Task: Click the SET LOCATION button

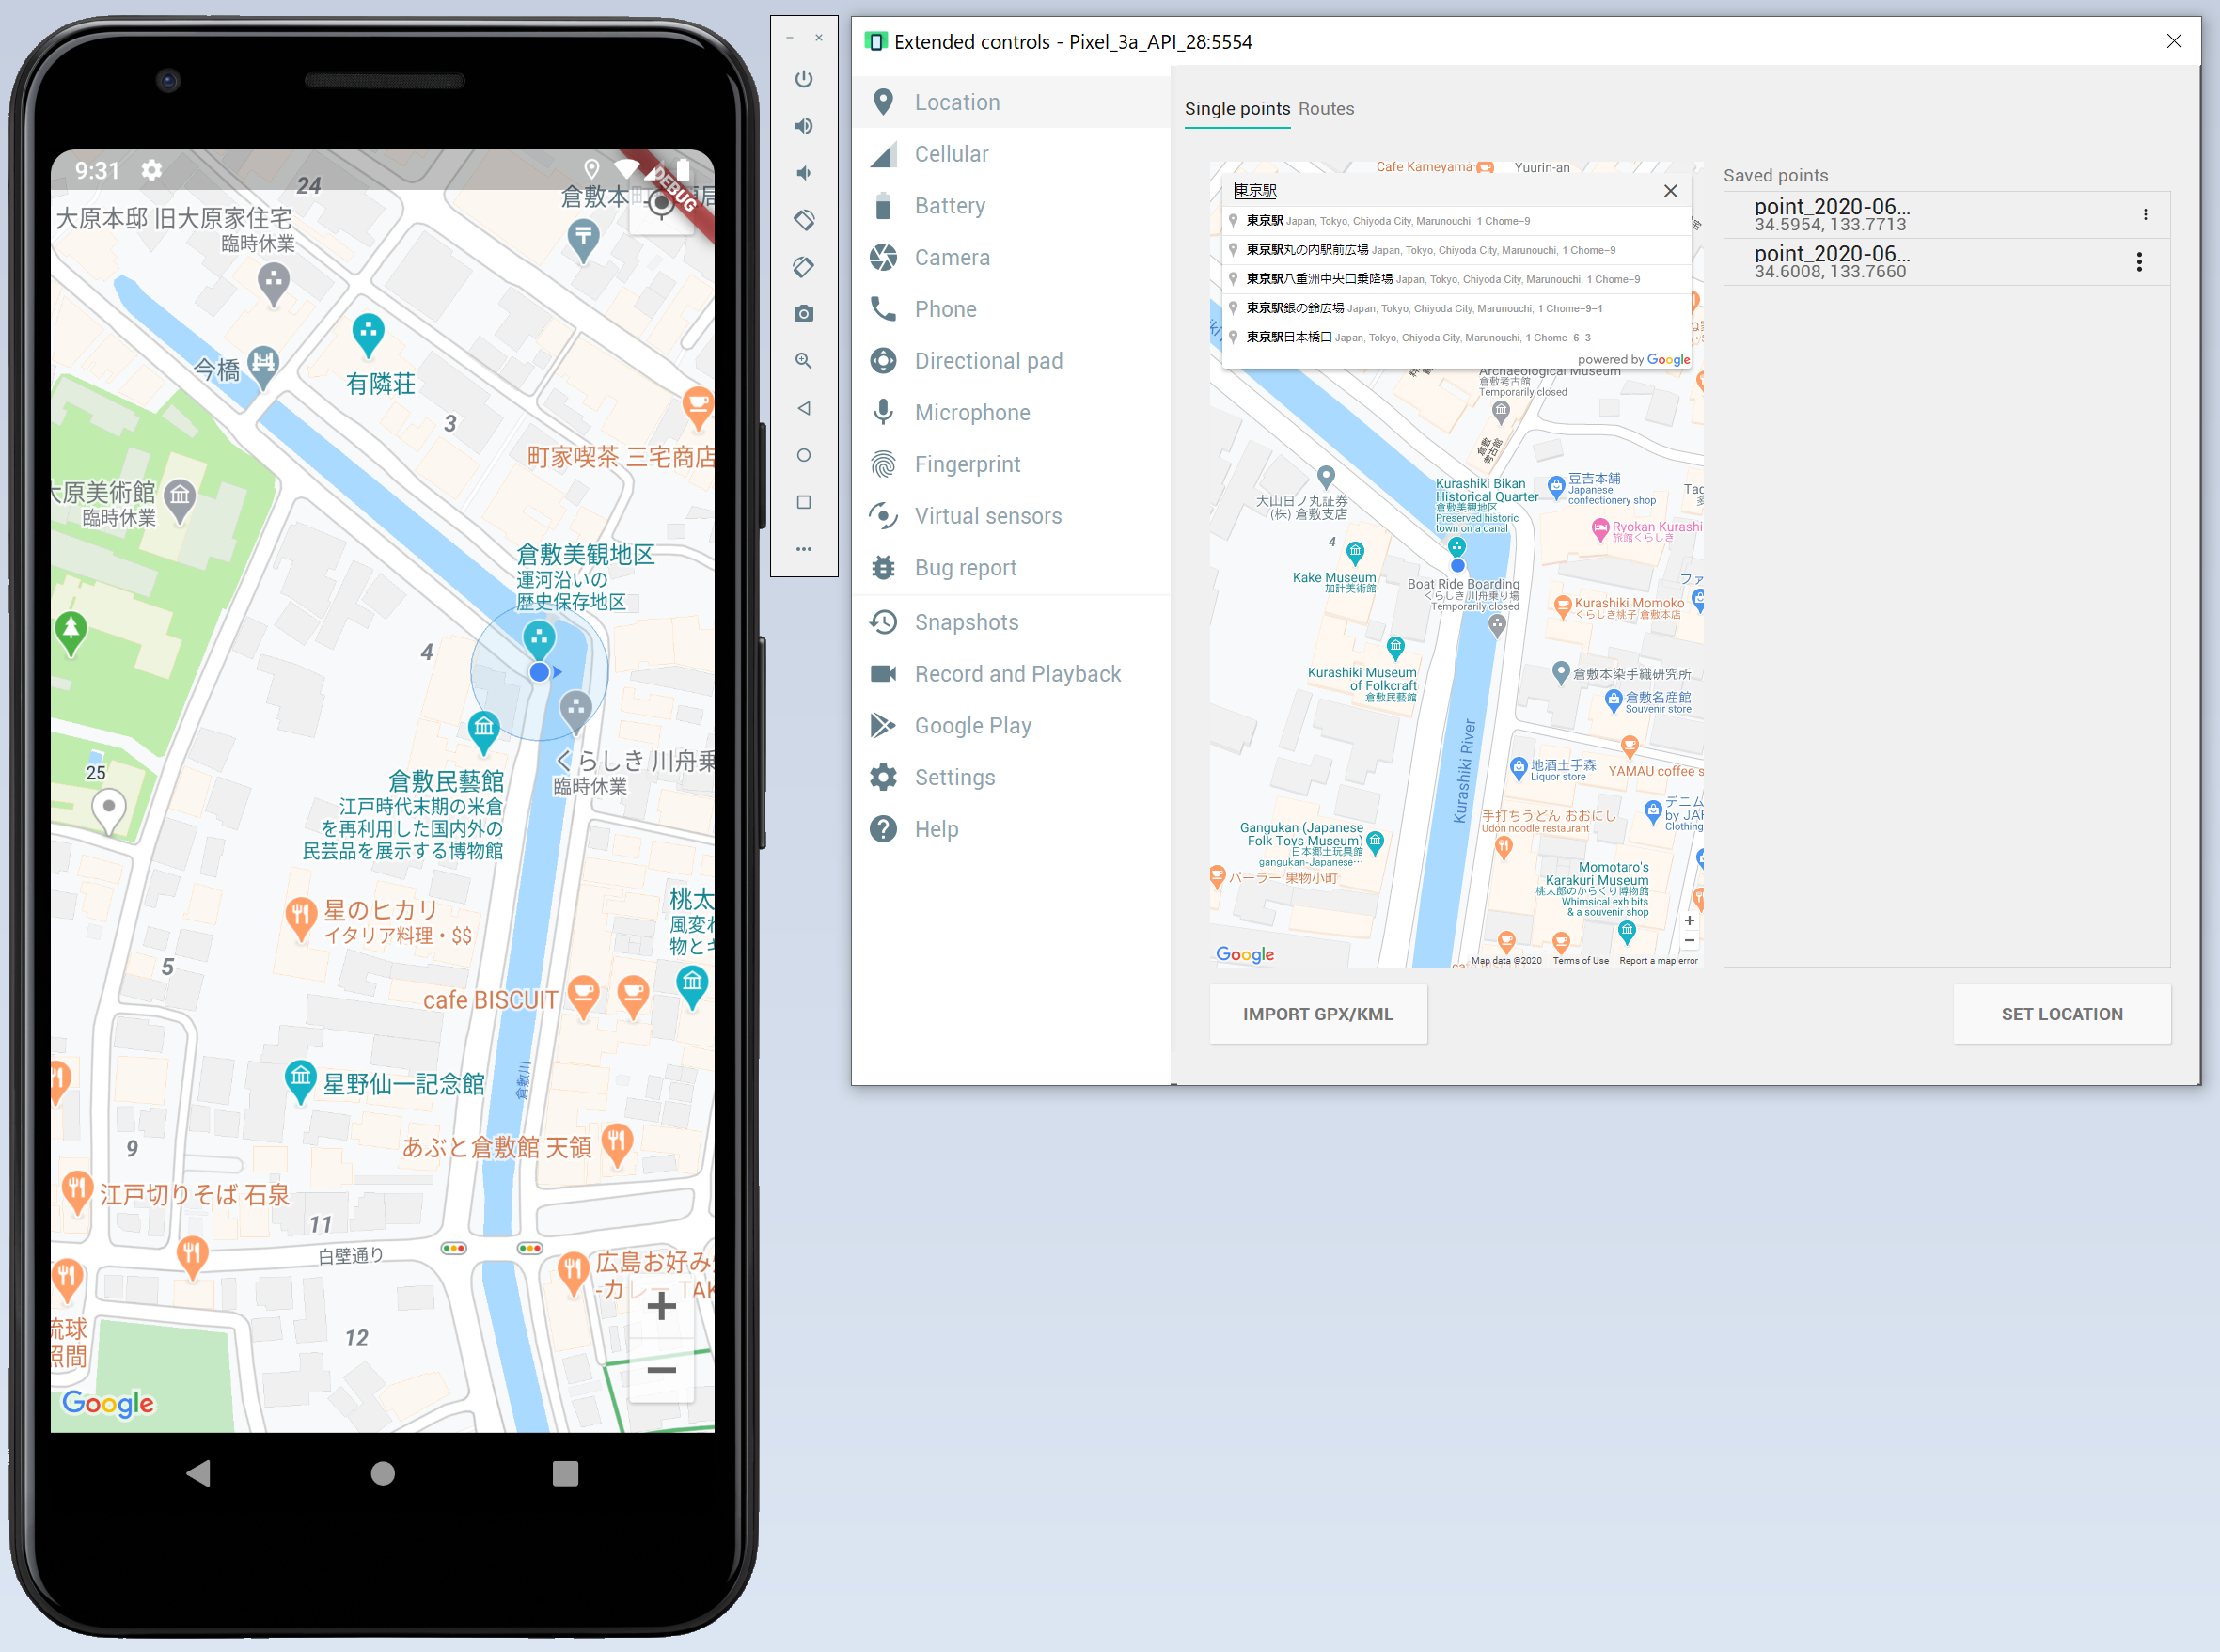Action: 2062,1014
